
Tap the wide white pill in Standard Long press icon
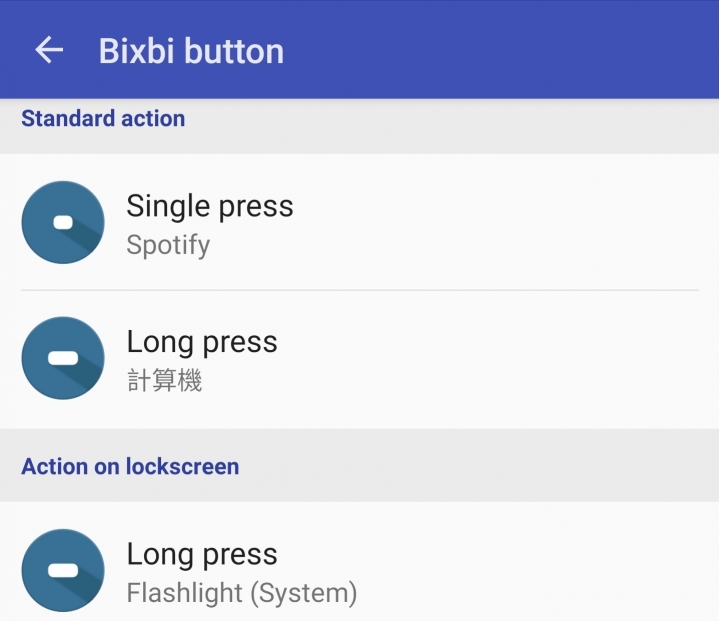tap(63, 358)
